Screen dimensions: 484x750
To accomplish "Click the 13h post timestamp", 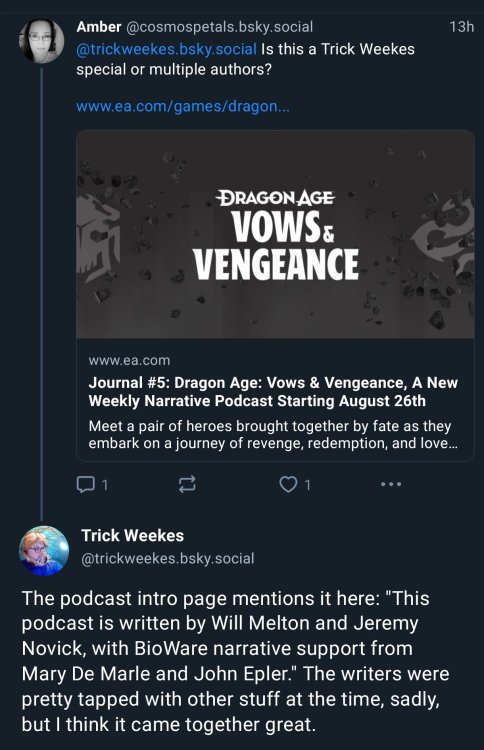I will [462, 26].
